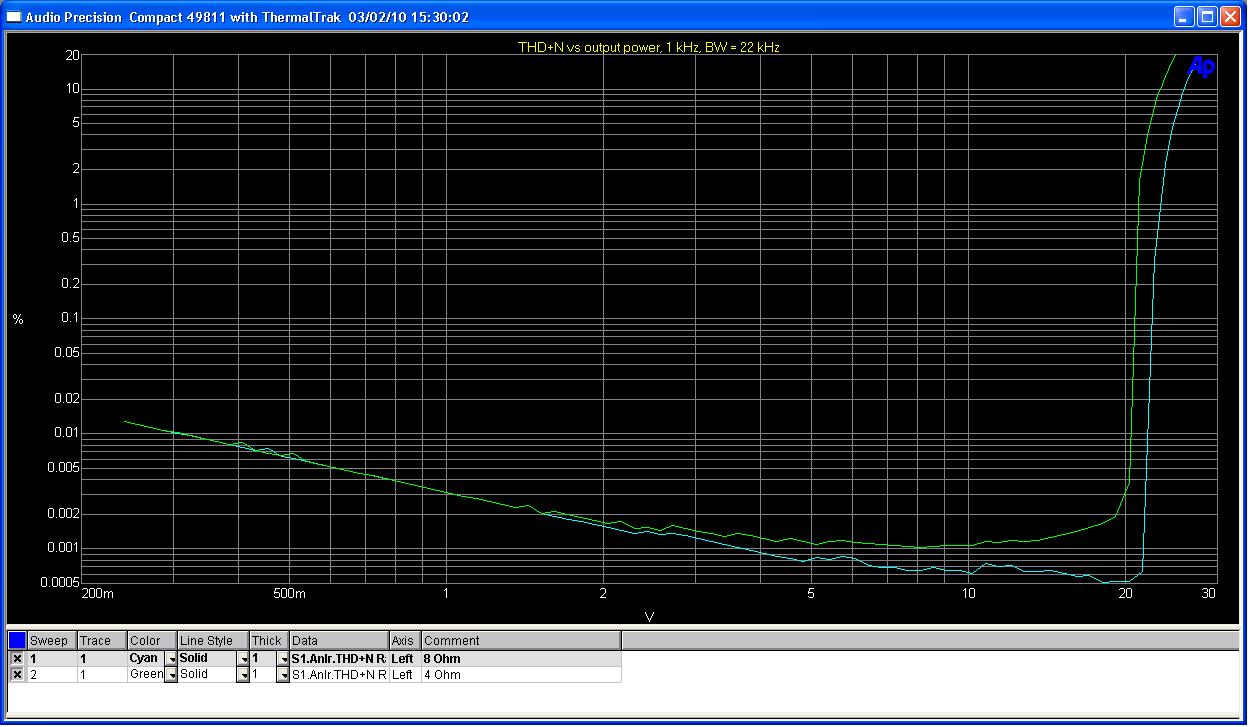Viewport: 1248px width, 727px height.
Task: Open Thick dropdown for the Green trace
Action: point(282,675)
